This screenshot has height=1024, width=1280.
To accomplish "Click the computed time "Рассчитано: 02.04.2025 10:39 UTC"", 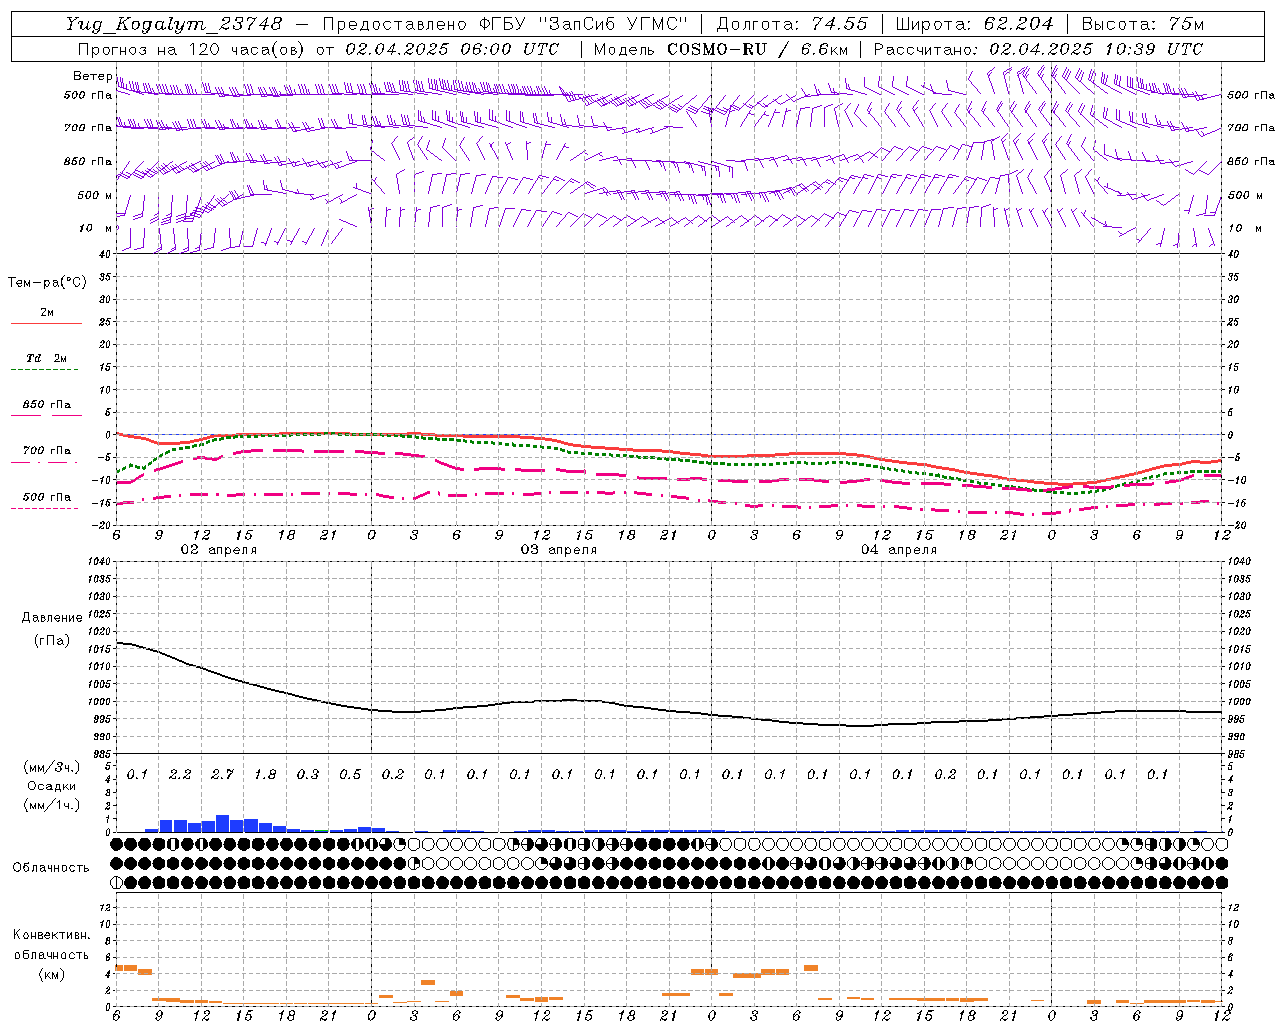I will [x=1038, y=49].
